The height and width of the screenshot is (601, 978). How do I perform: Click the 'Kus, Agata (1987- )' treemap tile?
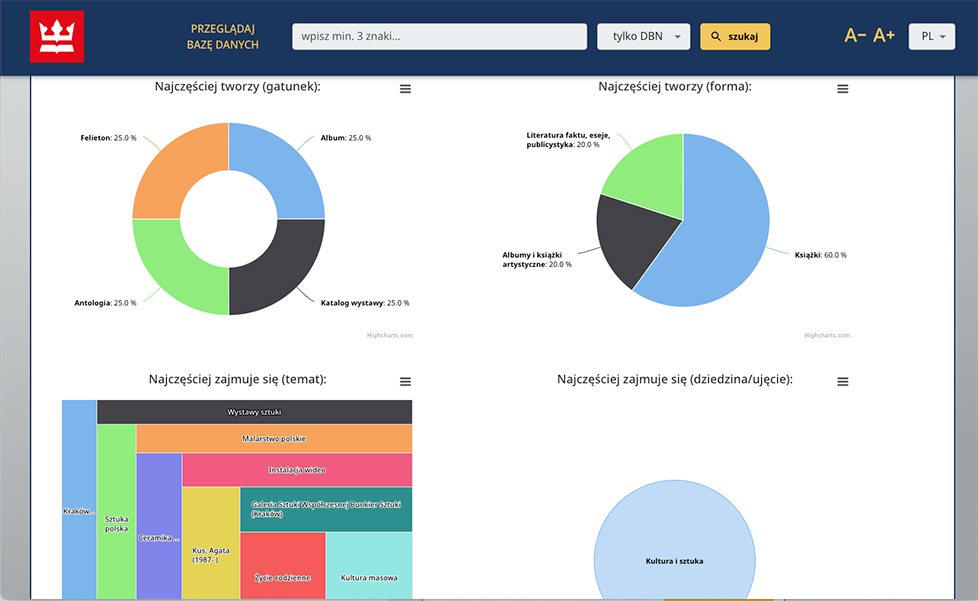click(x=211, y=544)
